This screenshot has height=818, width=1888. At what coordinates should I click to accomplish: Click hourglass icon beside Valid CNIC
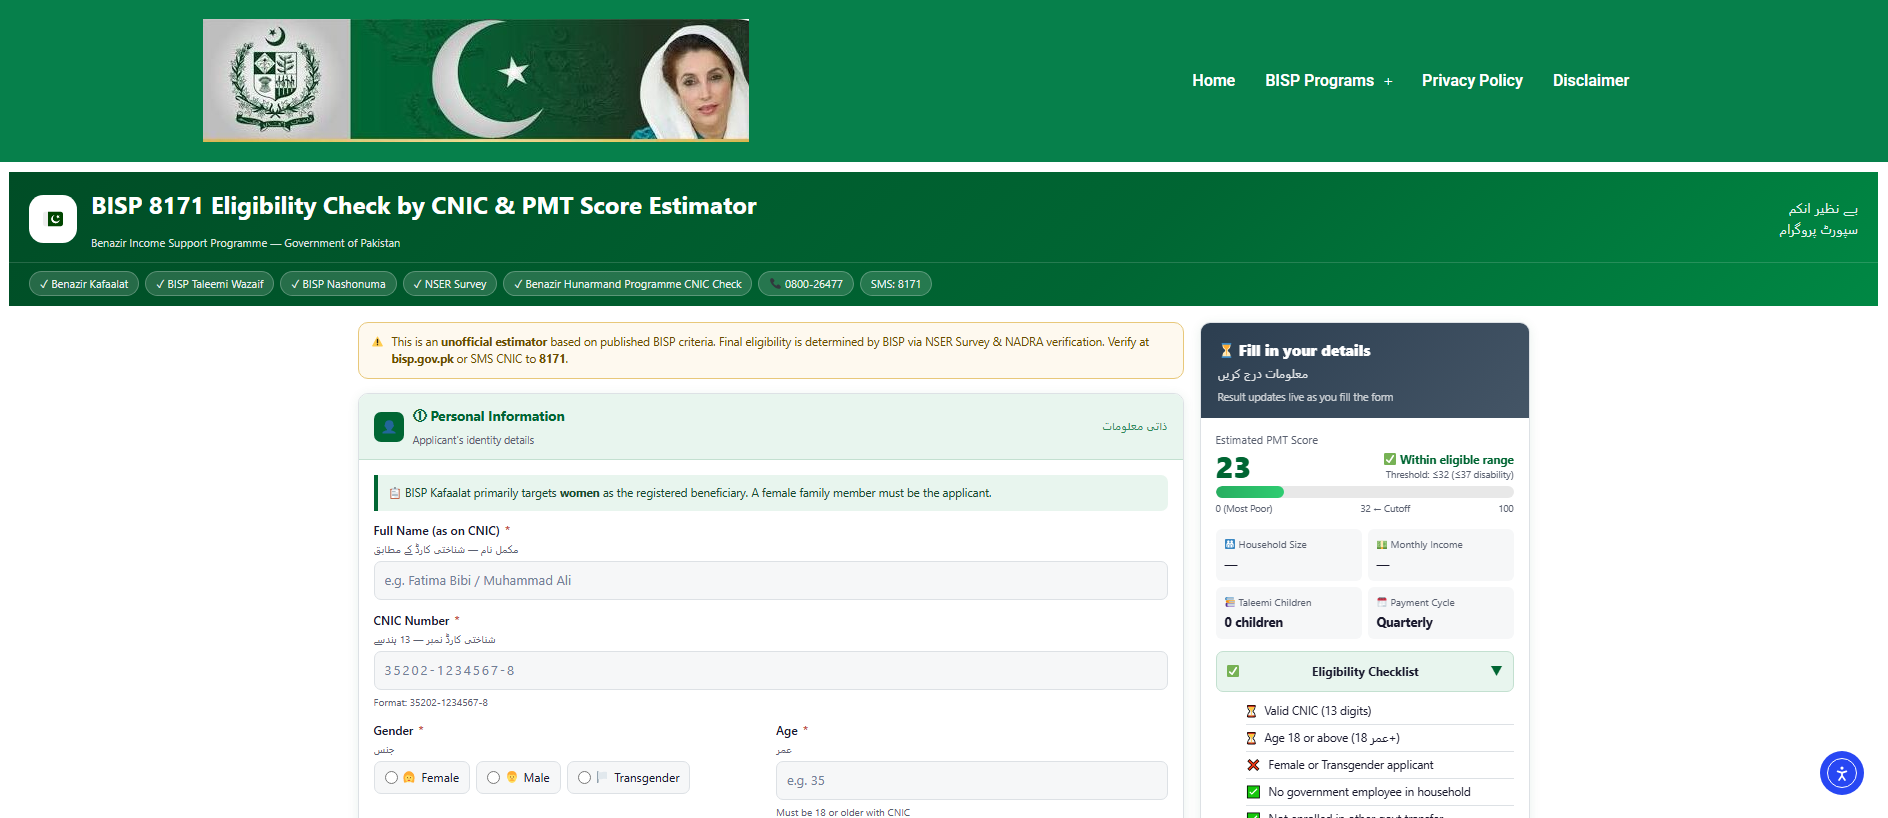click(x=1251, y=712)
